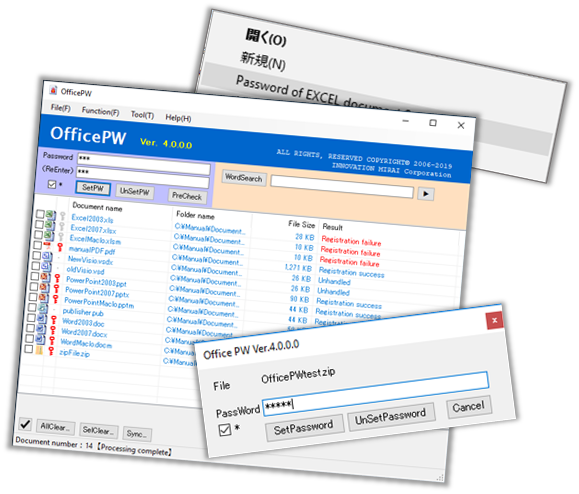Image resolution: width=579 pixels, height=494 pixels.
Task: Click the Excel icon beside Excel2003.xls
Action: click(51, 215)
